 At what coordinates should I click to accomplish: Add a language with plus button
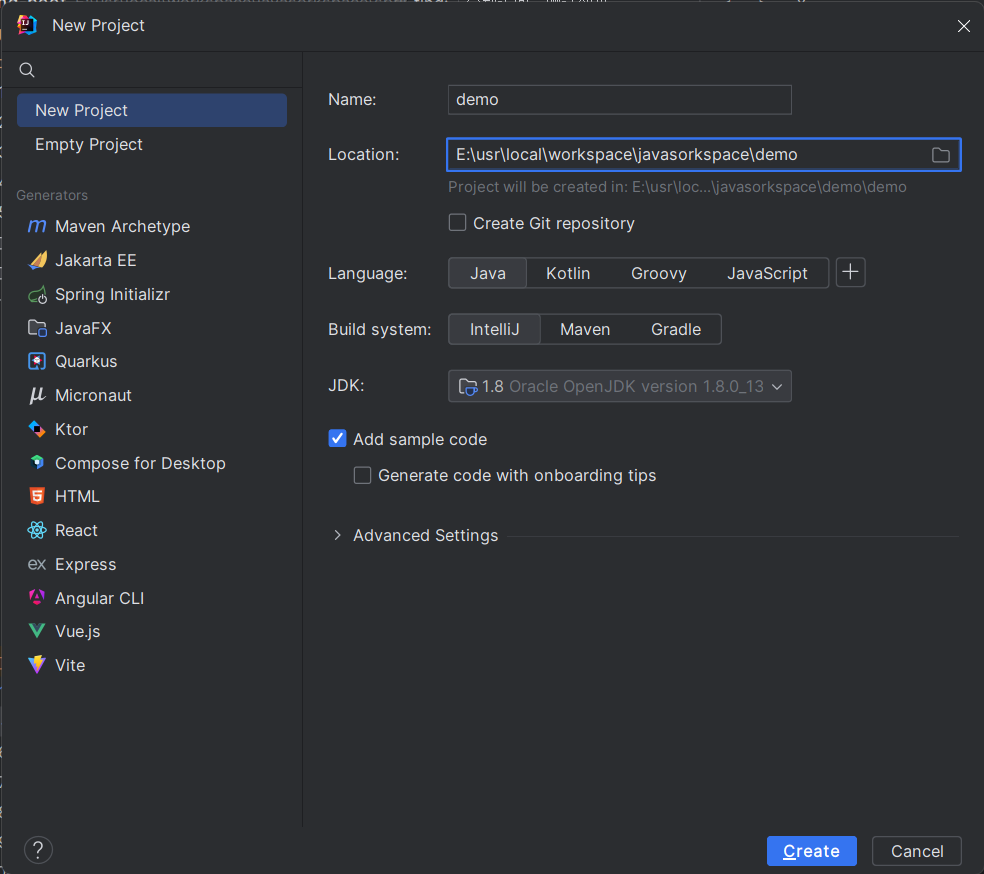(x=850, y=272)
